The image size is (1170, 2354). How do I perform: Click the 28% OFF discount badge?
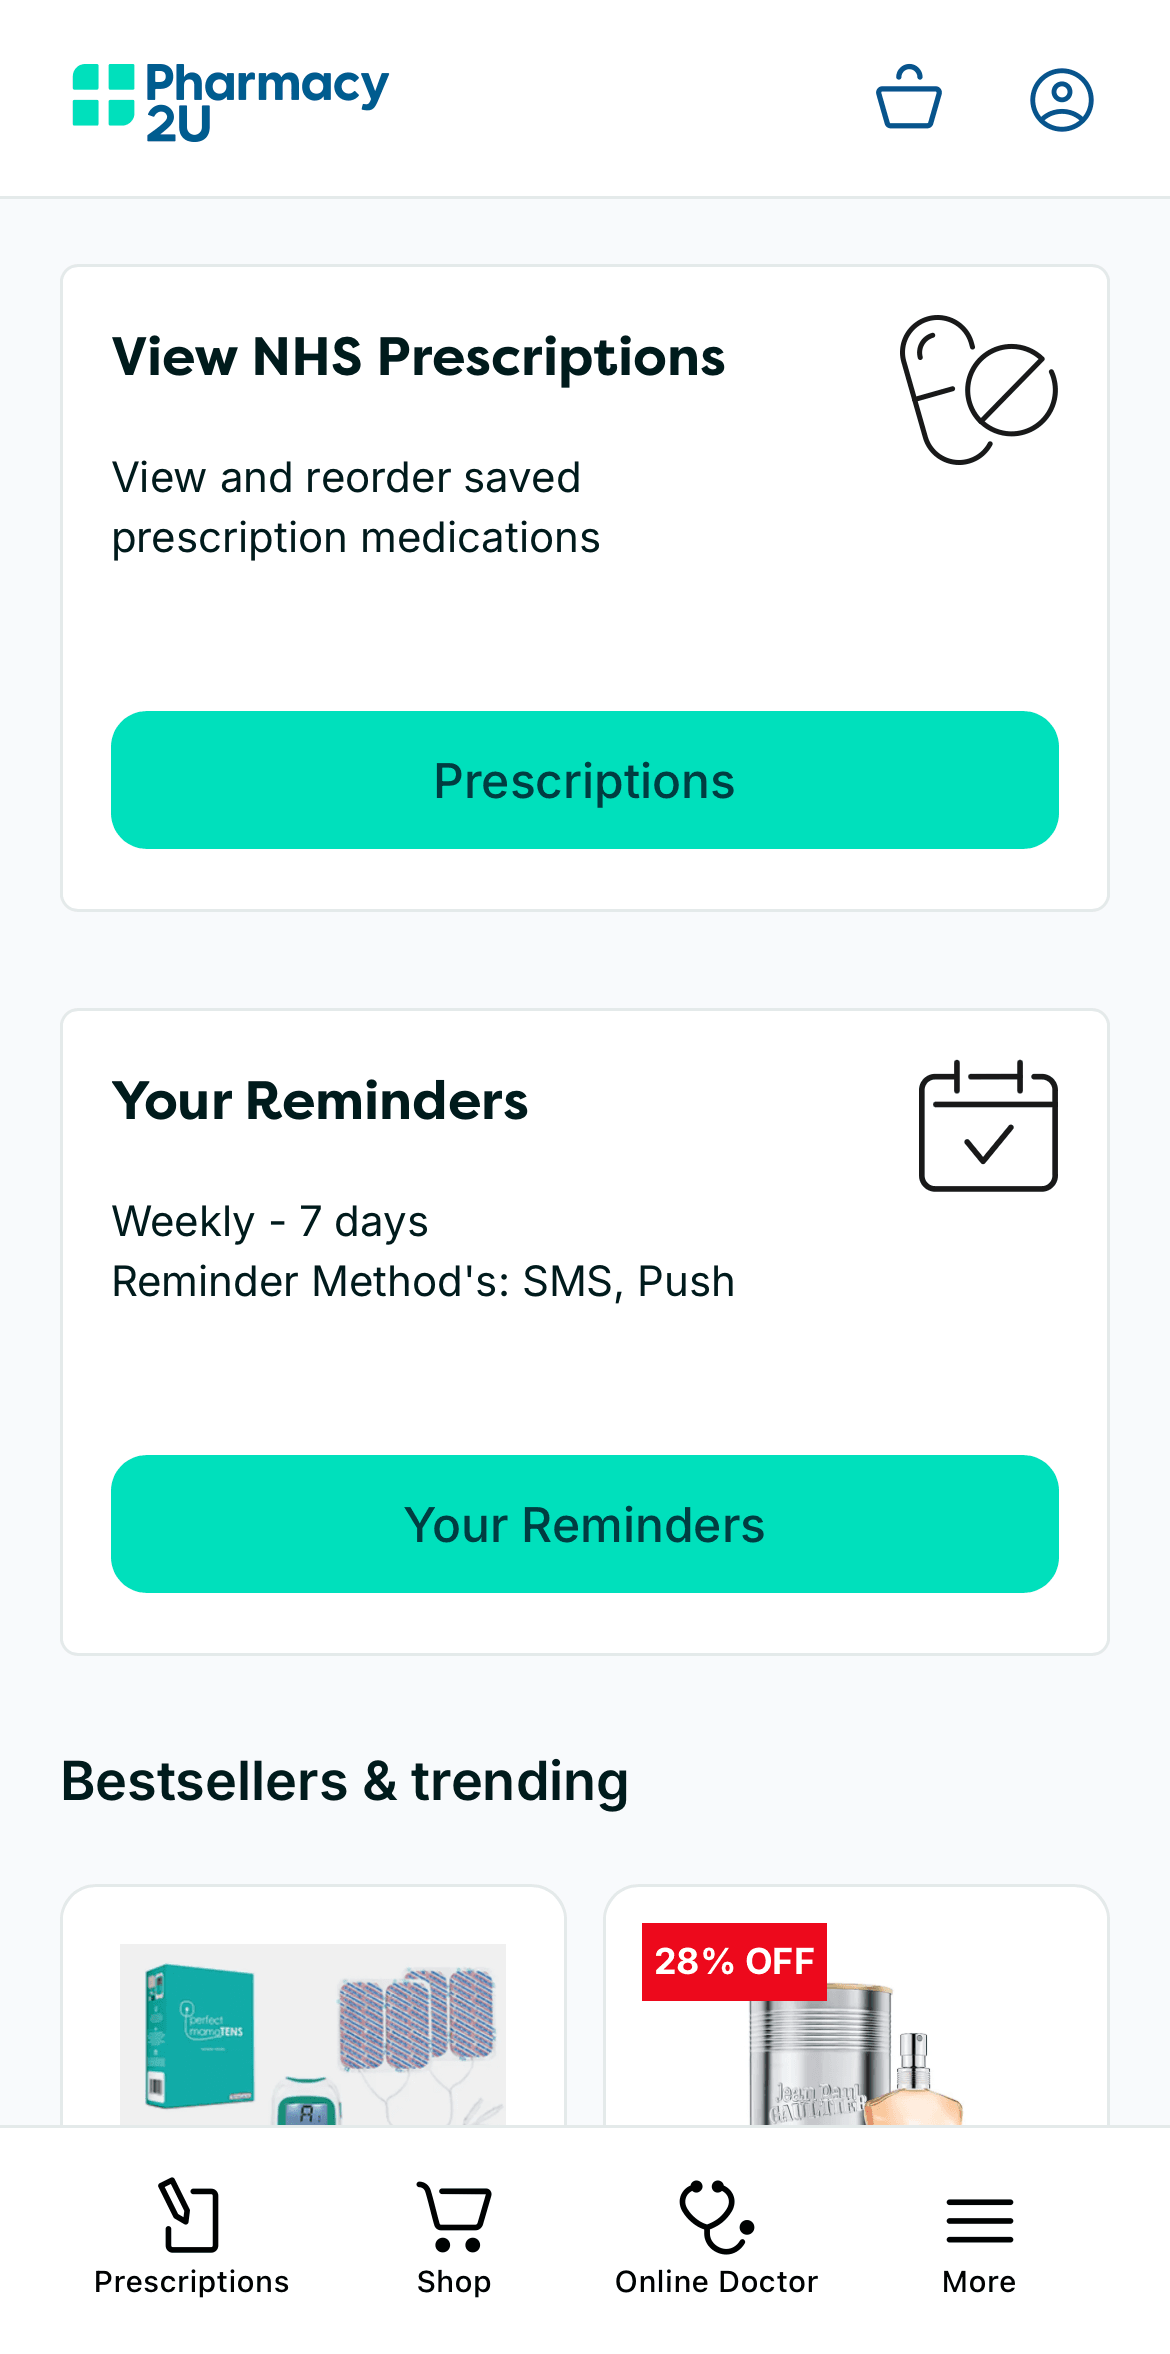click(x=733, y=1962)
